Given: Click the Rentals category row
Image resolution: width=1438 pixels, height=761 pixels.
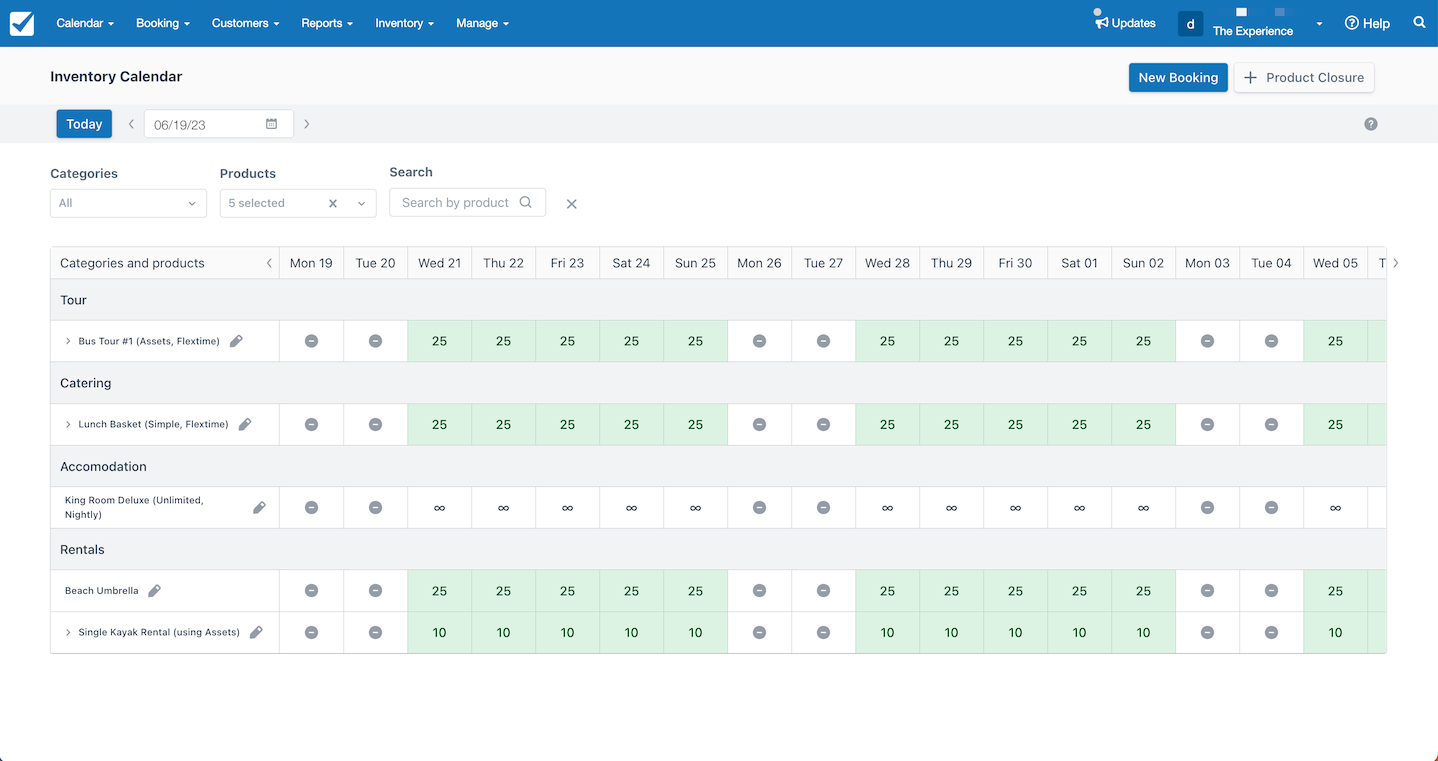Looking at the screenshot, I should tap(718, 549).
